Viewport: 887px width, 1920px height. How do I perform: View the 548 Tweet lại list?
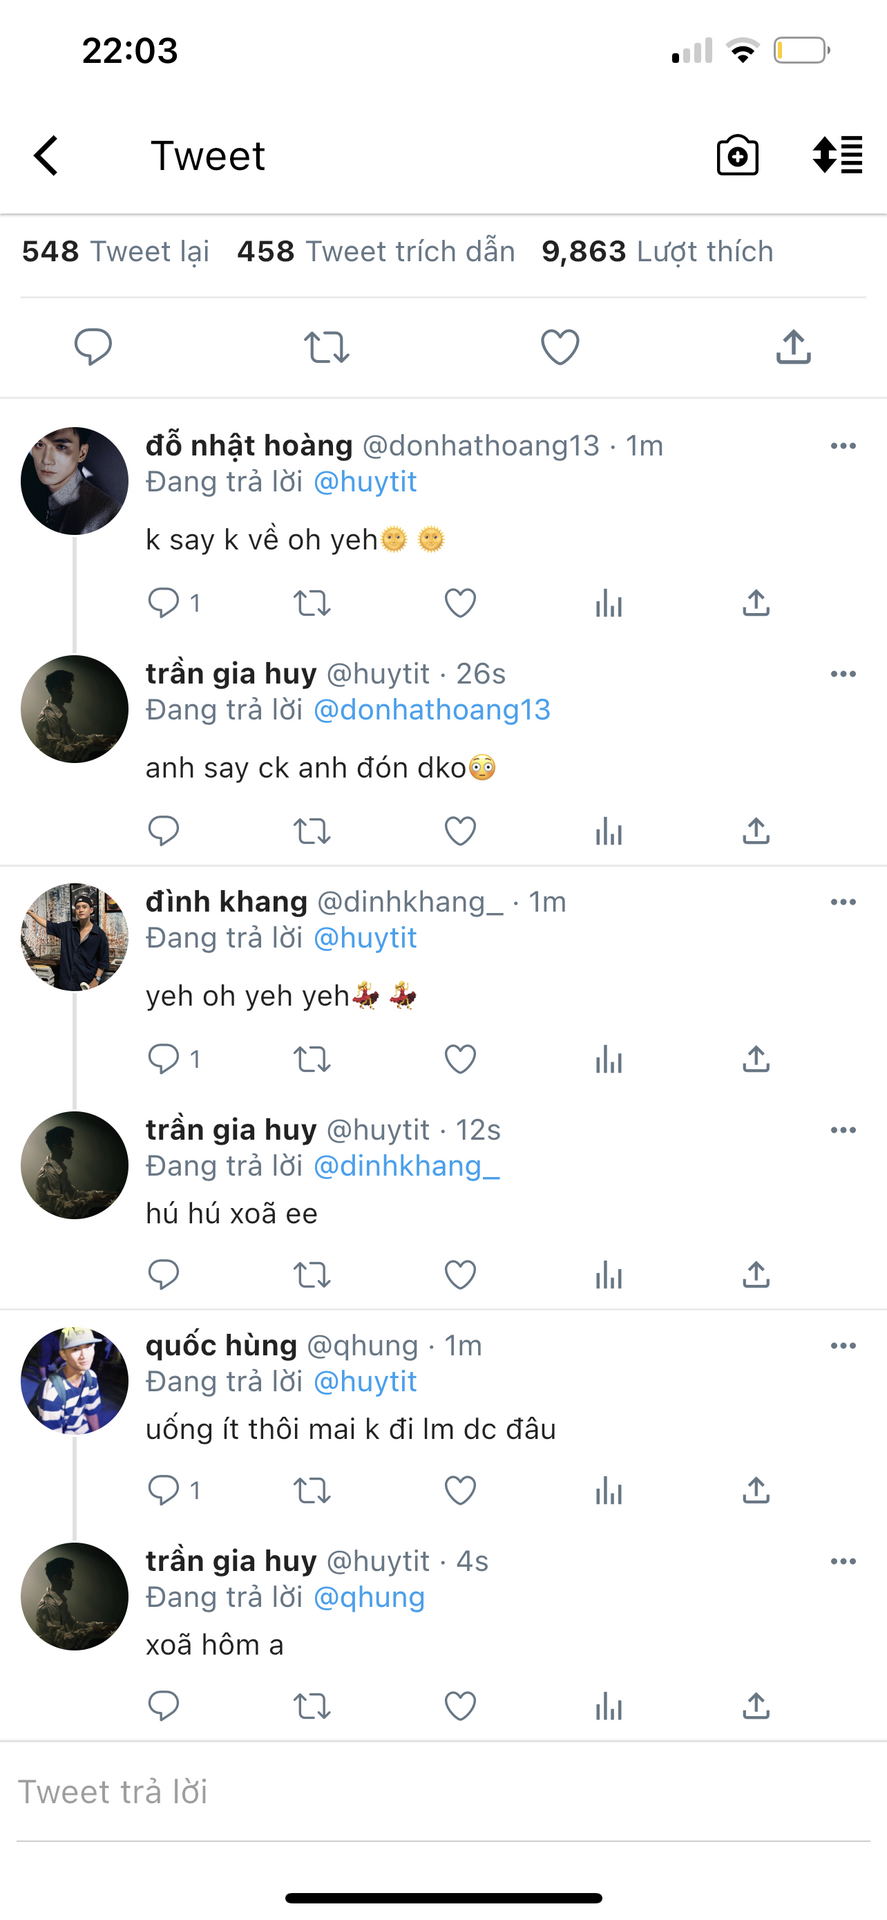115,251
